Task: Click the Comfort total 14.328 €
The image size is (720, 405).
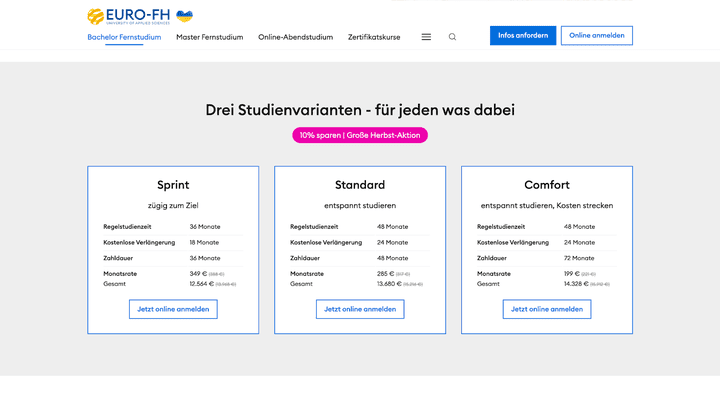Action: (x=576, y=284)
